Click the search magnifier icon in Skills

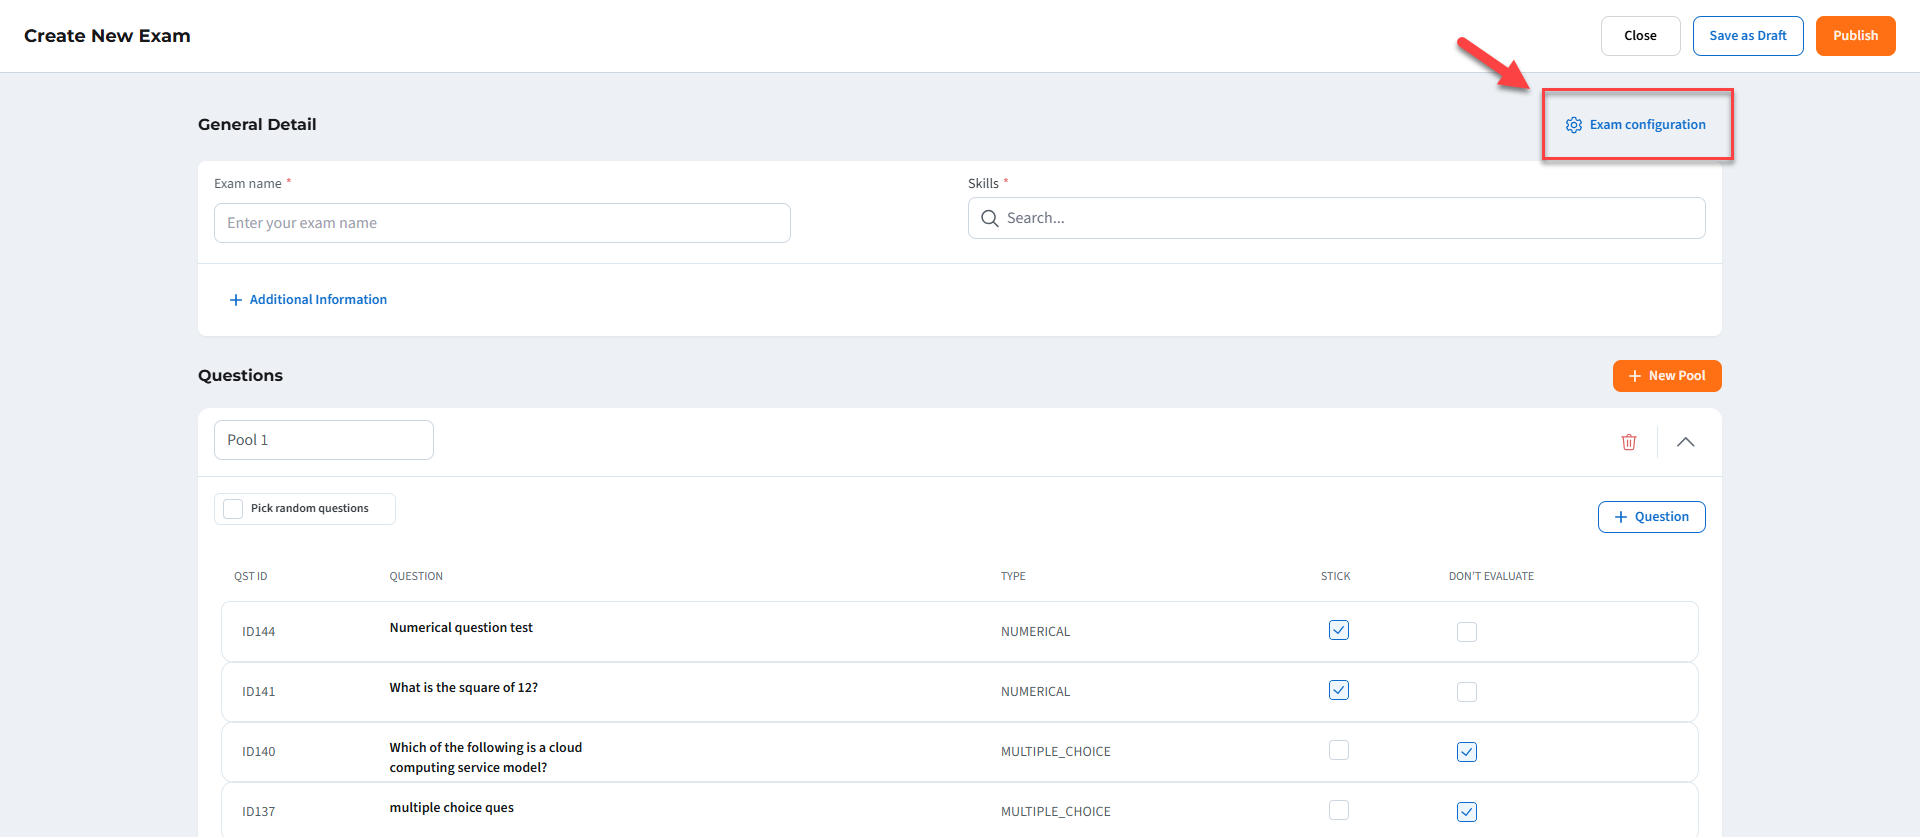click(x=990, y=218)
